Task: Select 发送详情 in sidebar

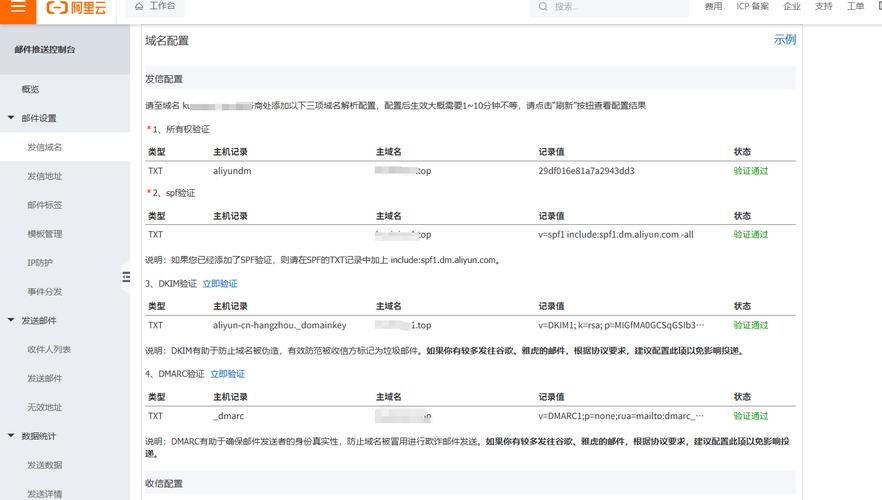Action: click(44, 494)
